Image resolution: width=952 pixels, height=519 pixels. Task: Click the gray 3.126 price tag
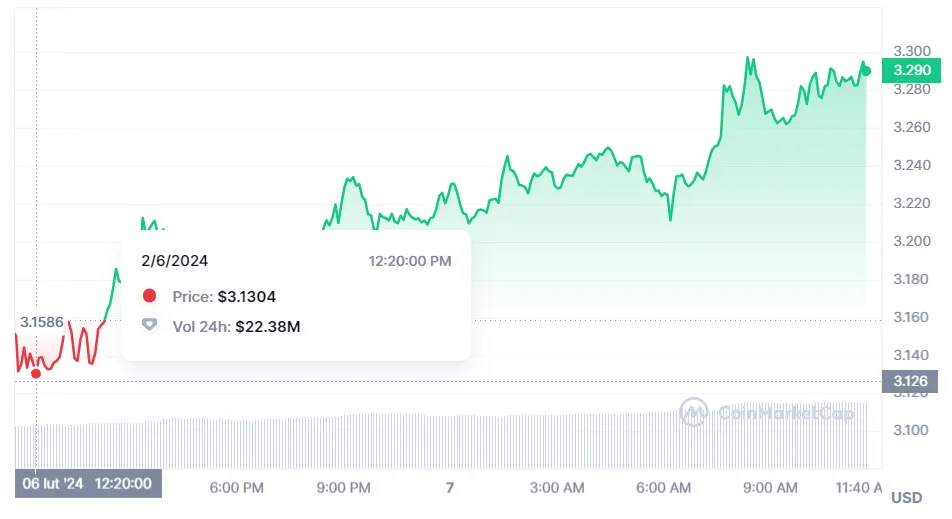click(911, 381)
